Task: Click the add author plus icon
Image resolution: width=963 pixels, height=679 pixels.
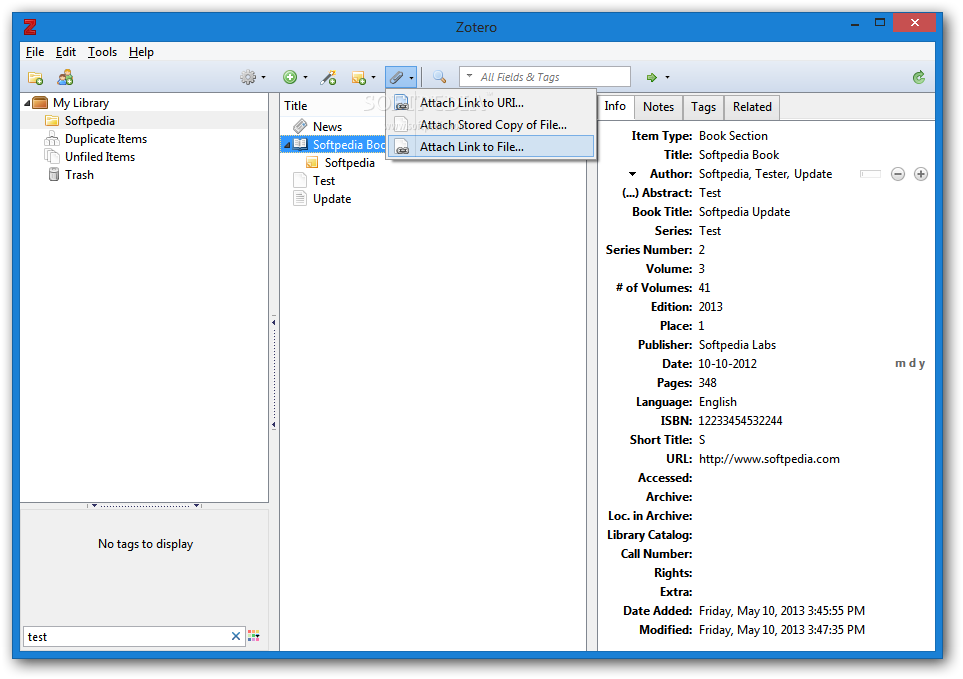Action: [x=921, y=174]
